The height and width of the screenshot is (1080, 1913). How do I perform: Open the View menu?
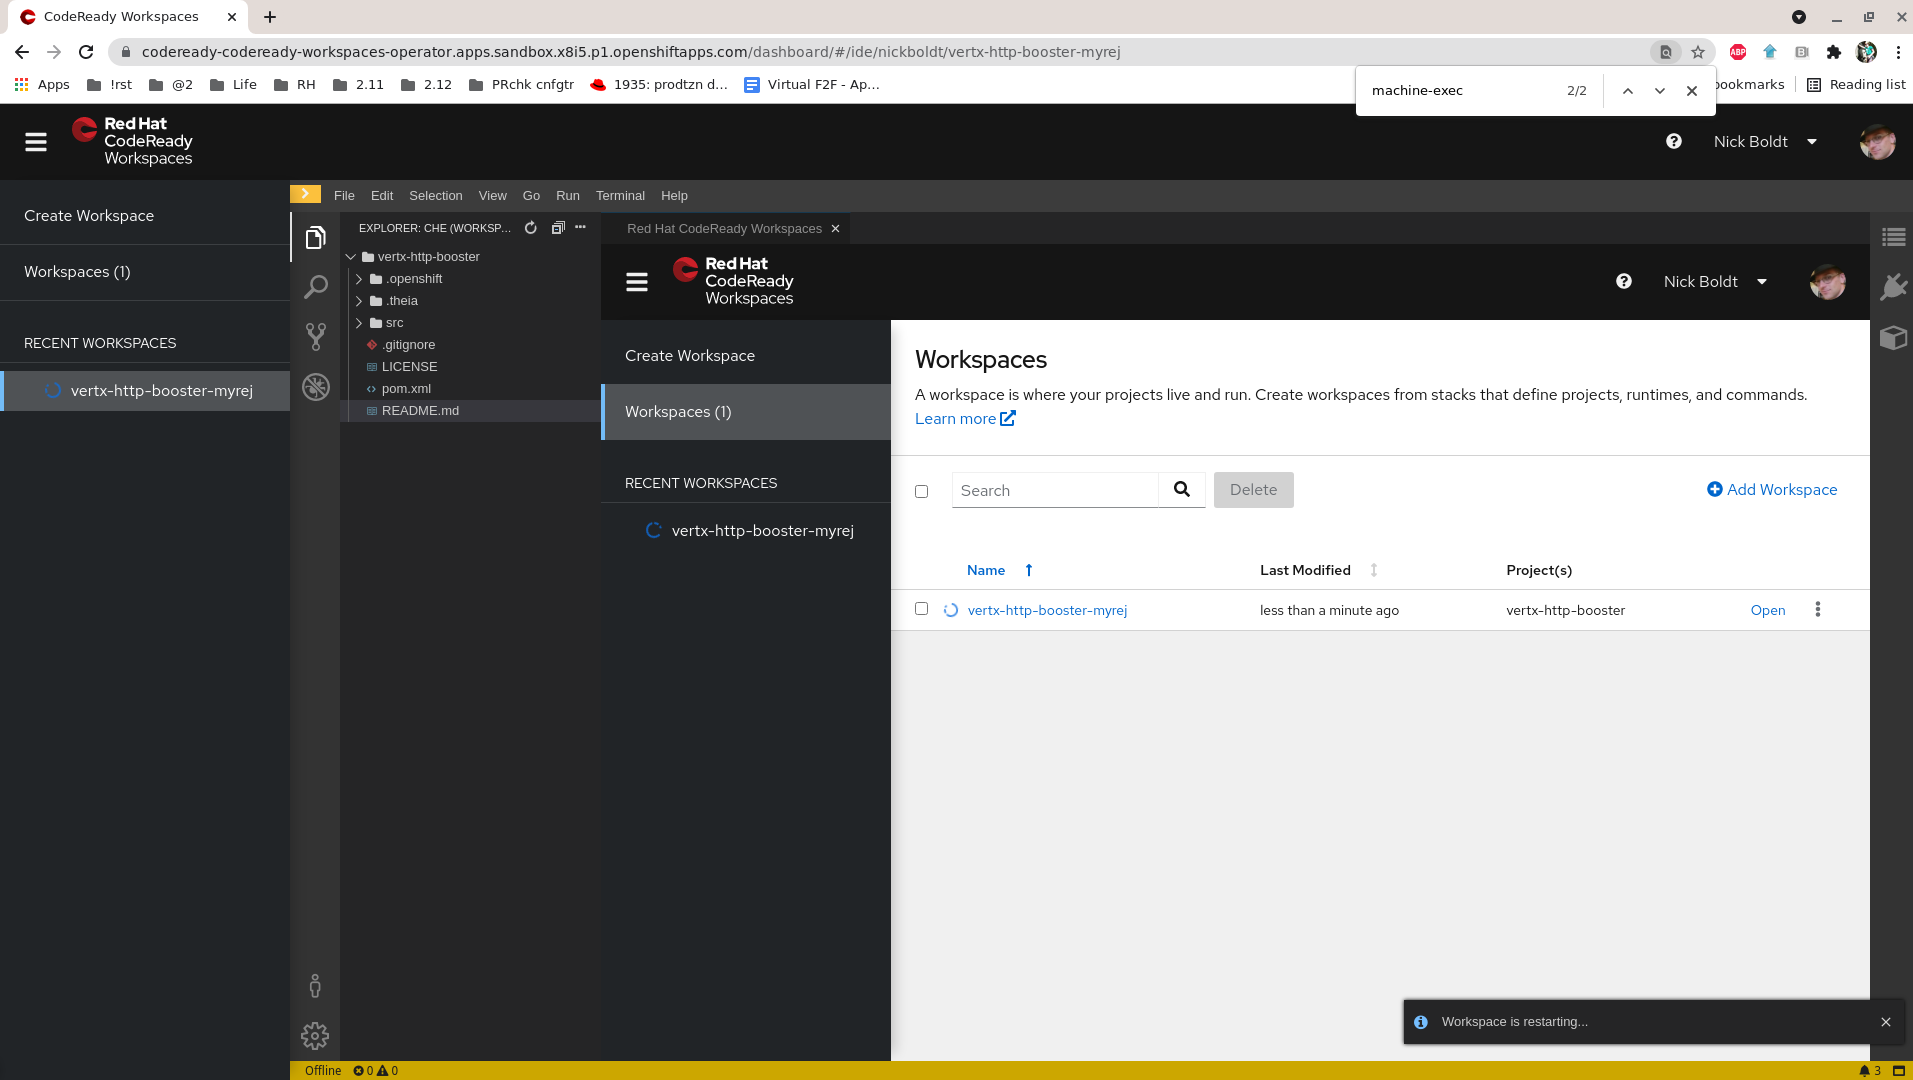coord(492,196)
